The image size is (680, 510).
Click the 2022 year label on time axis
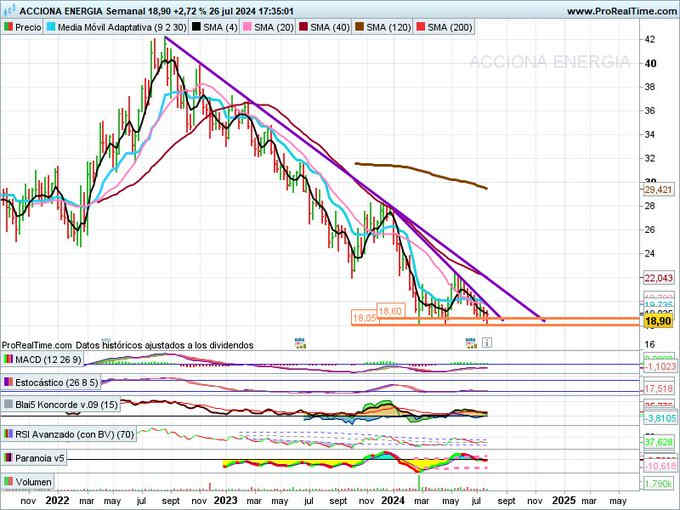tap(57, 500)
